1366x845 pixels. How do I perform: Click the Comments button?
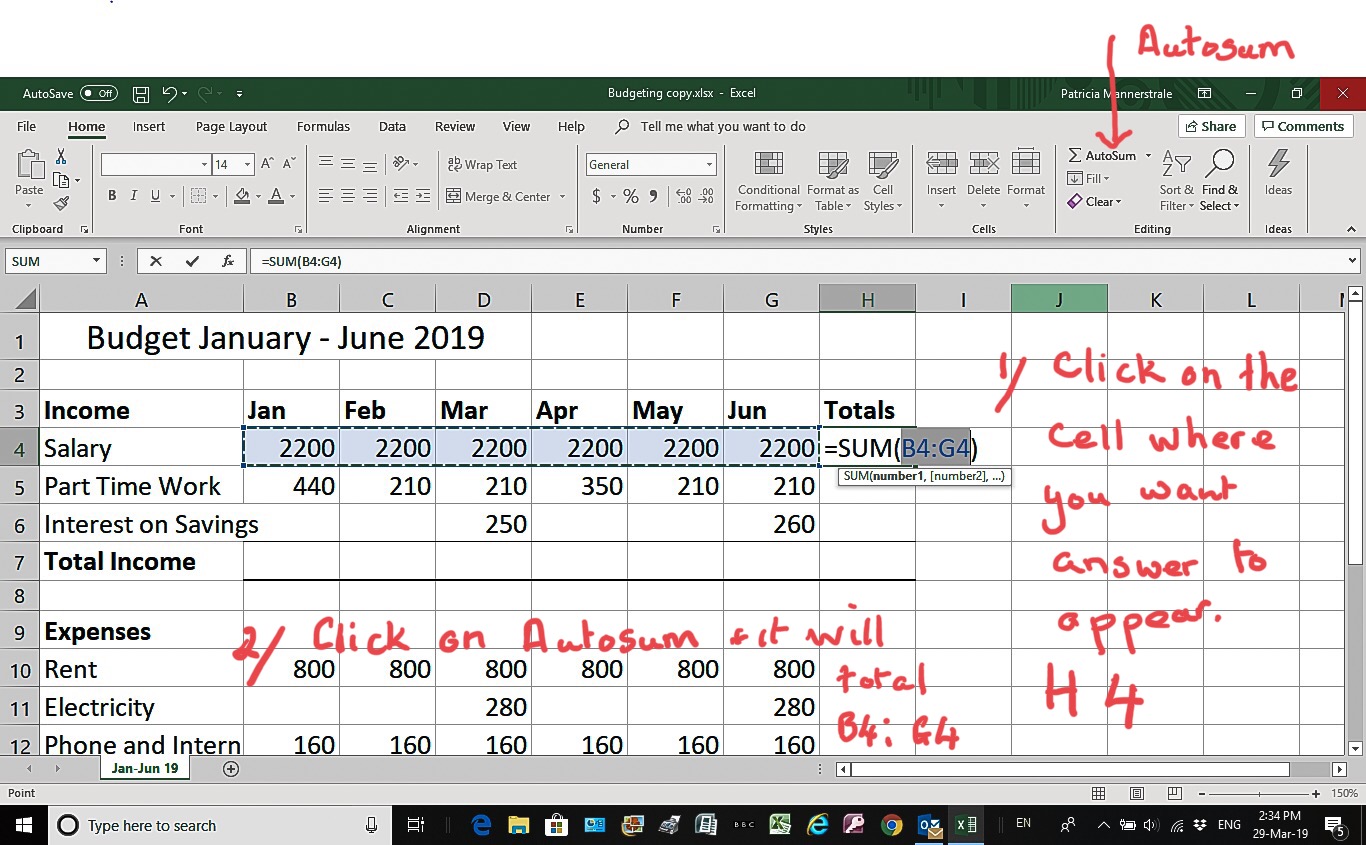point(1301,126)
